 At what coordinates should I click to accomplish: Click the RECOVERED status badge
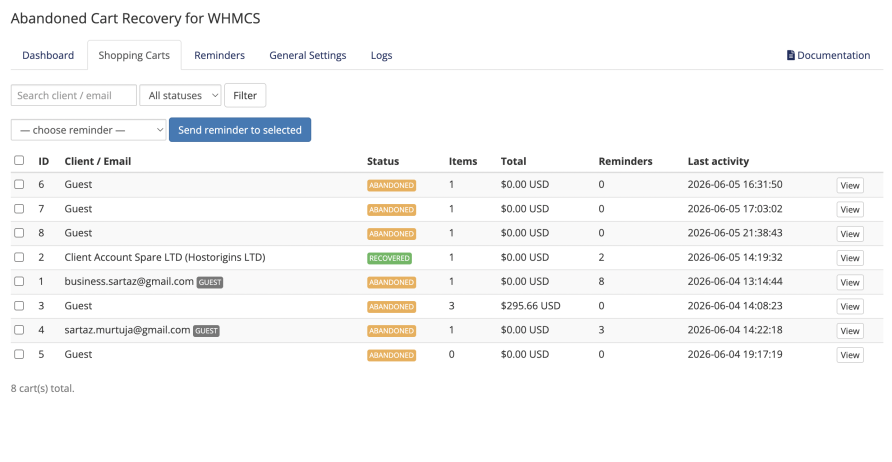tap(389, 258)
